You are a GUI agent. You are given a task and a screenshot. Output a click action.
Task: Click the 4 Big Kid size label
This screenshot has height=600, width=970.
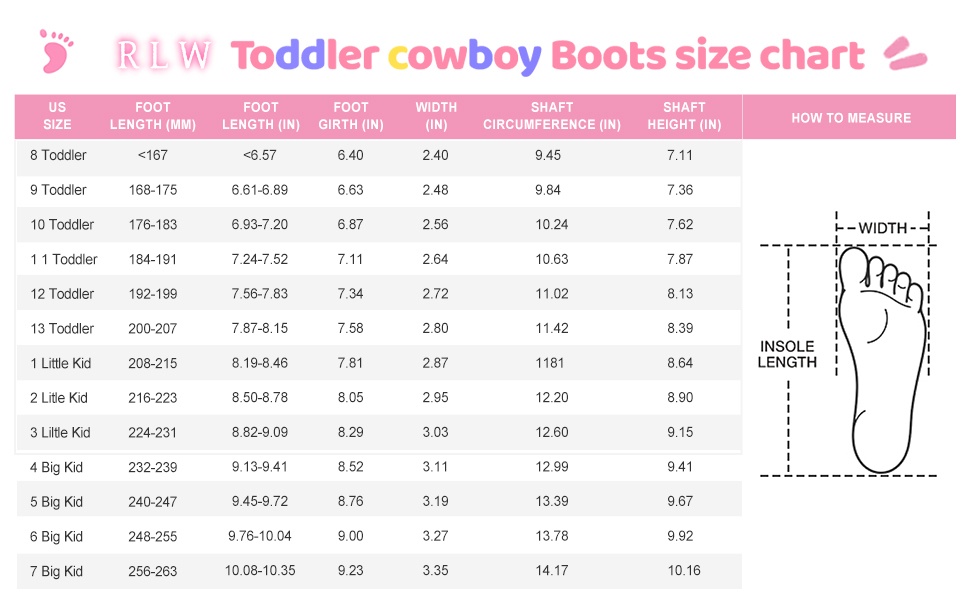coord(56,467)
